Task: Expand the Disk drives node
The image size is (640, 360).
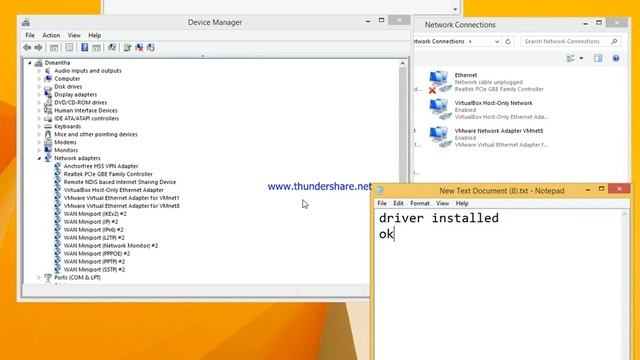Action: pyautogui.click(x=39, y=87)
